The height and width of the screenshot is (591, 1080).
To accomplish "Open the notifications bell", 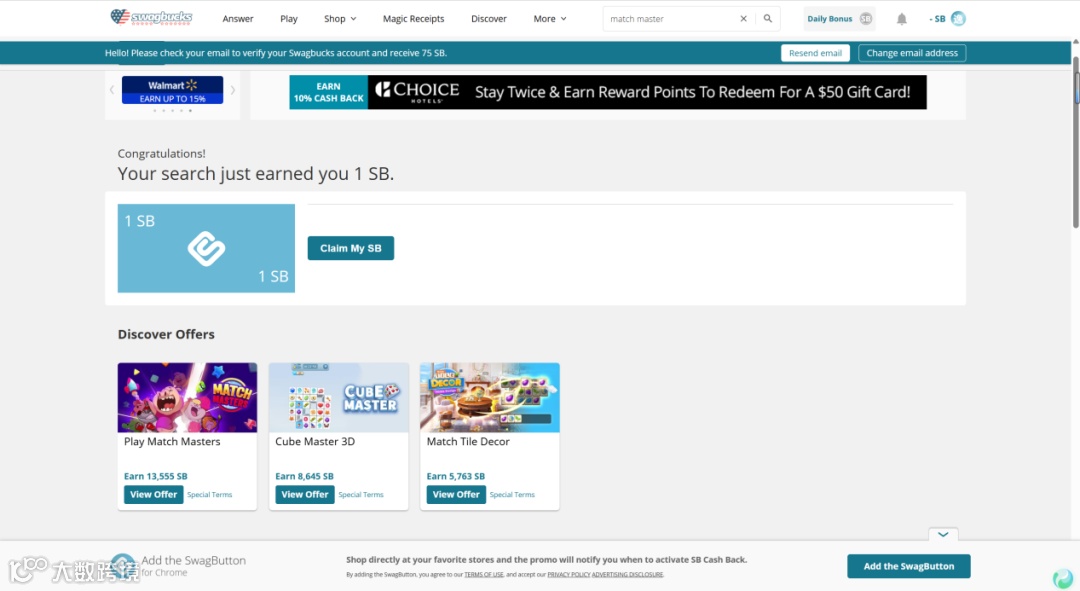I will (x=902, y=19).
